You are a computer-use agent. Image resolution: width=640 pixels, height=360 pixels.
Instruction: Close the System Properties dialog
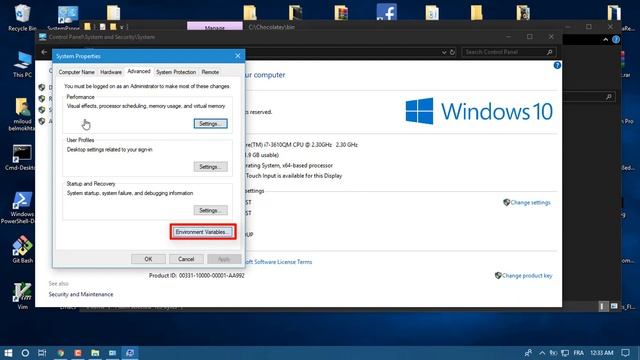pos(238,56)
